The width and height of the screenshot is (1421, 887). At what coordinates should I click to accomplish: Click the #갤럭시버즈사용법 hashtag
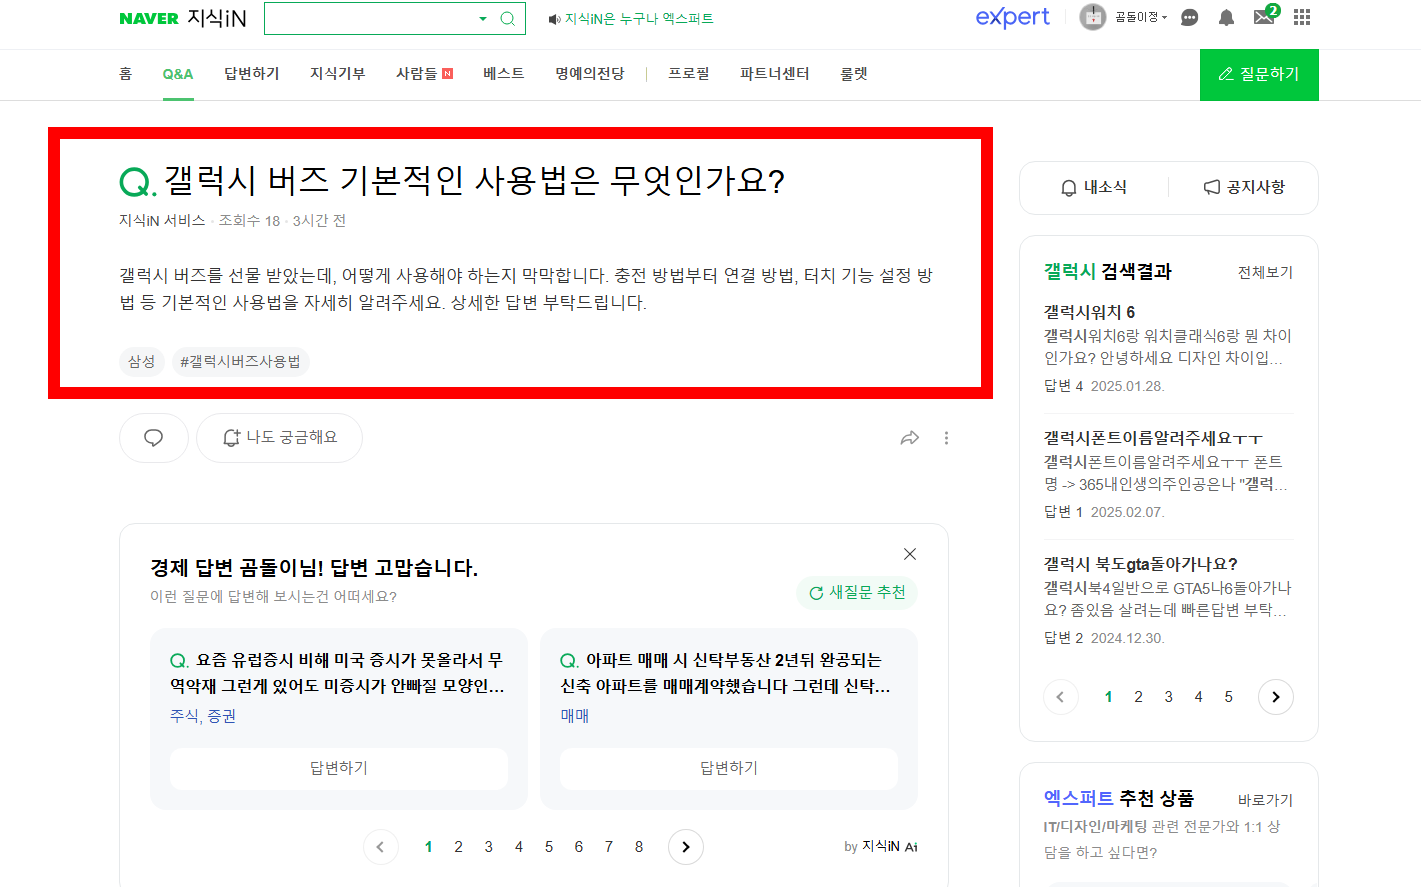tap(240, 361)
